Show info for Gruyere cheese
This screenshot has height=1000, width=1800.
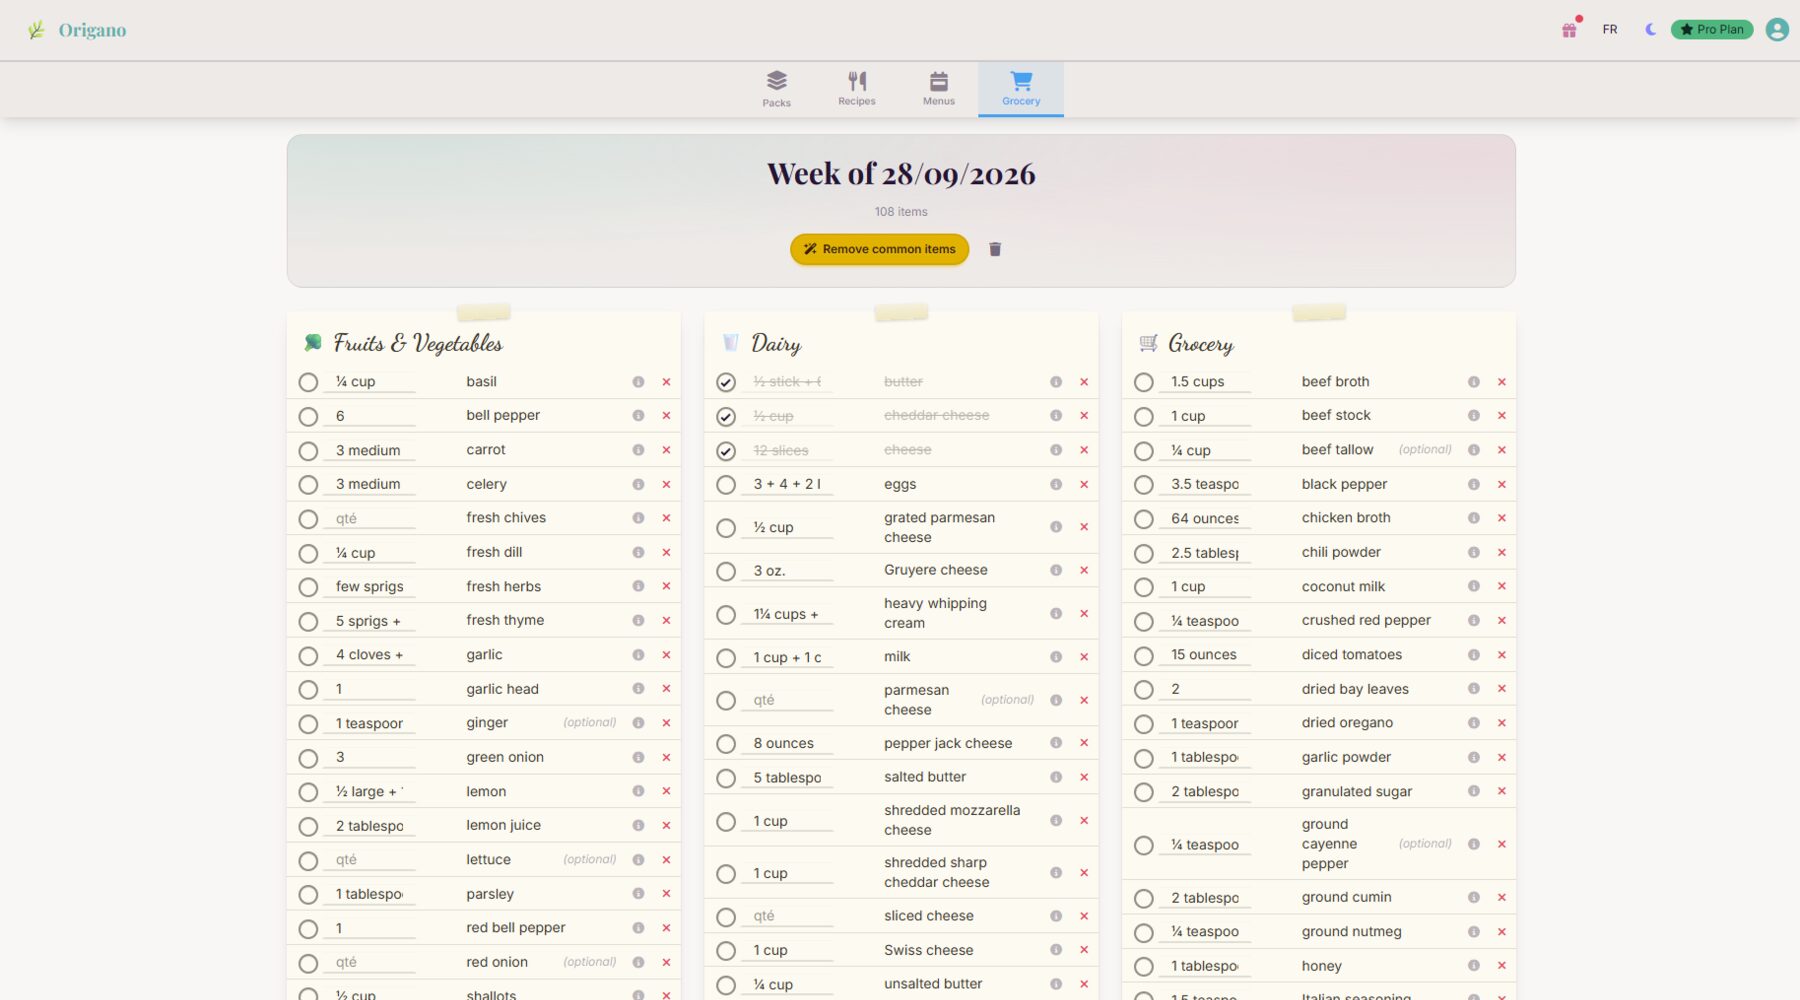pos(1056,570)
